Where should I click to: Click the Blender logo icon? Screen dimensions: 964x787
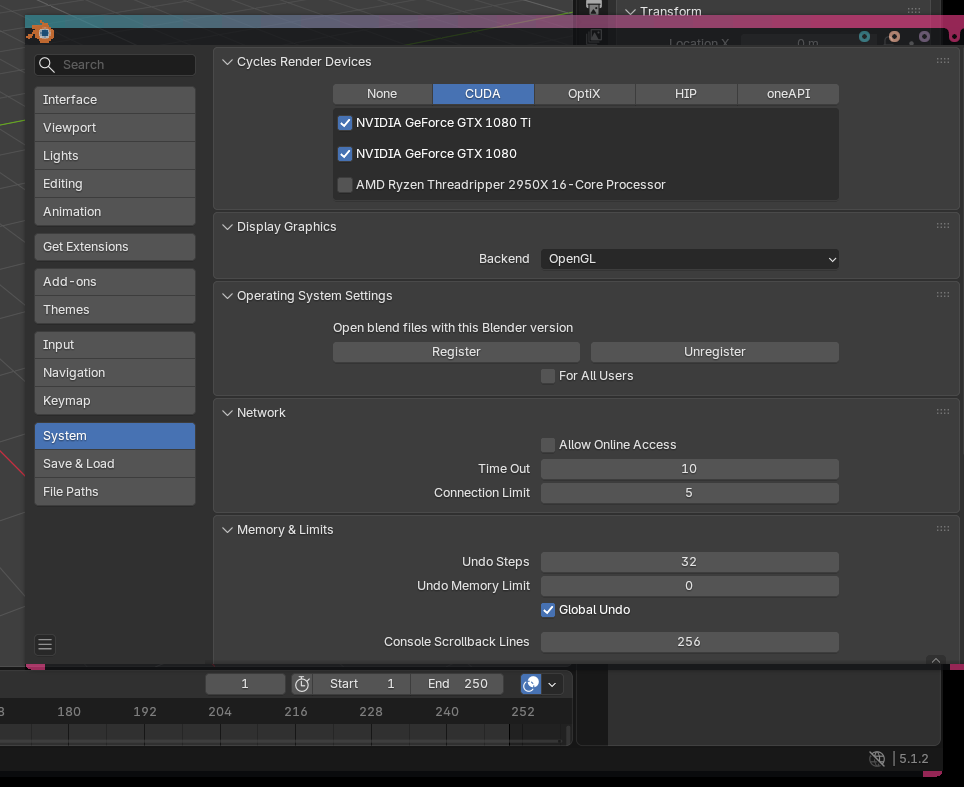(41, 32)
